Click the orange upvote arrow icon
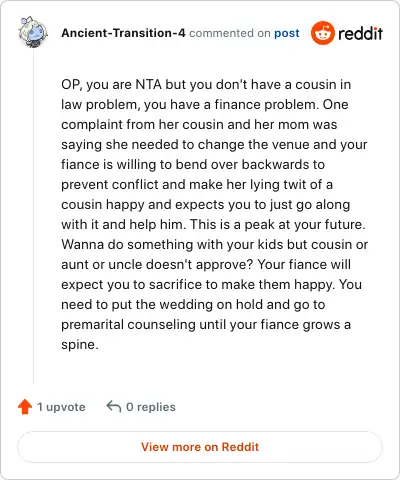This screenshot has width=400, height=480. click(x=25, y=407)
